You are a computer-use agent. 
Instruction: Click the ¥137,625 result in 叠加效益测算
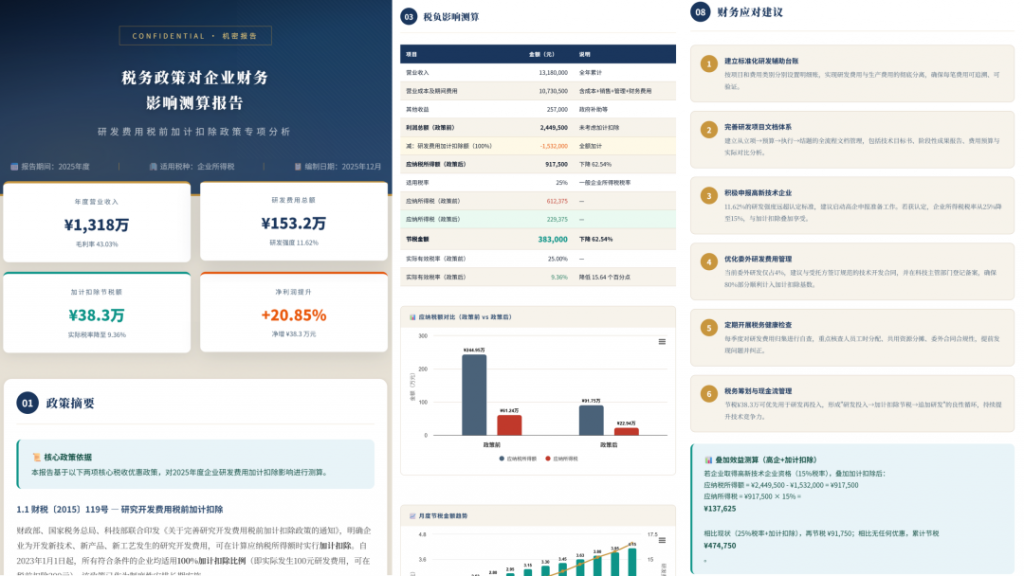pyautogui.click(x=720, y=508)
